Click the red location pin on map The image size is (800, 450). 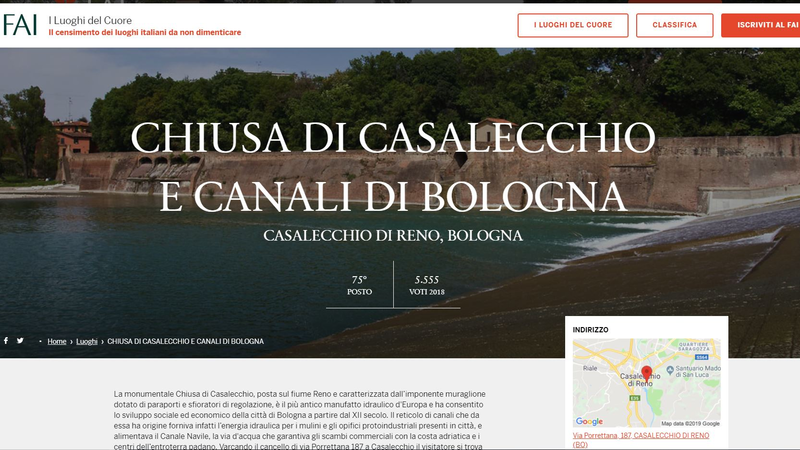pyautogui.click(x=646, y=374)
